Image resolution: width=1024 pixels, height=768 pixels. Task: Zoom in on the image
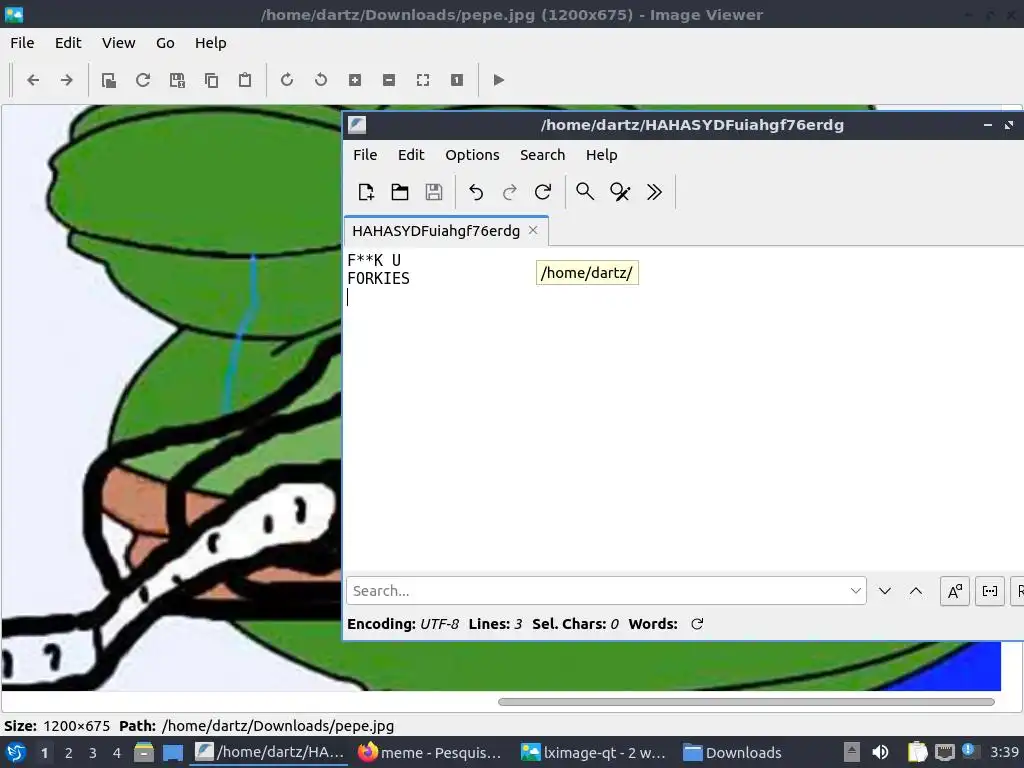(355, 80)
